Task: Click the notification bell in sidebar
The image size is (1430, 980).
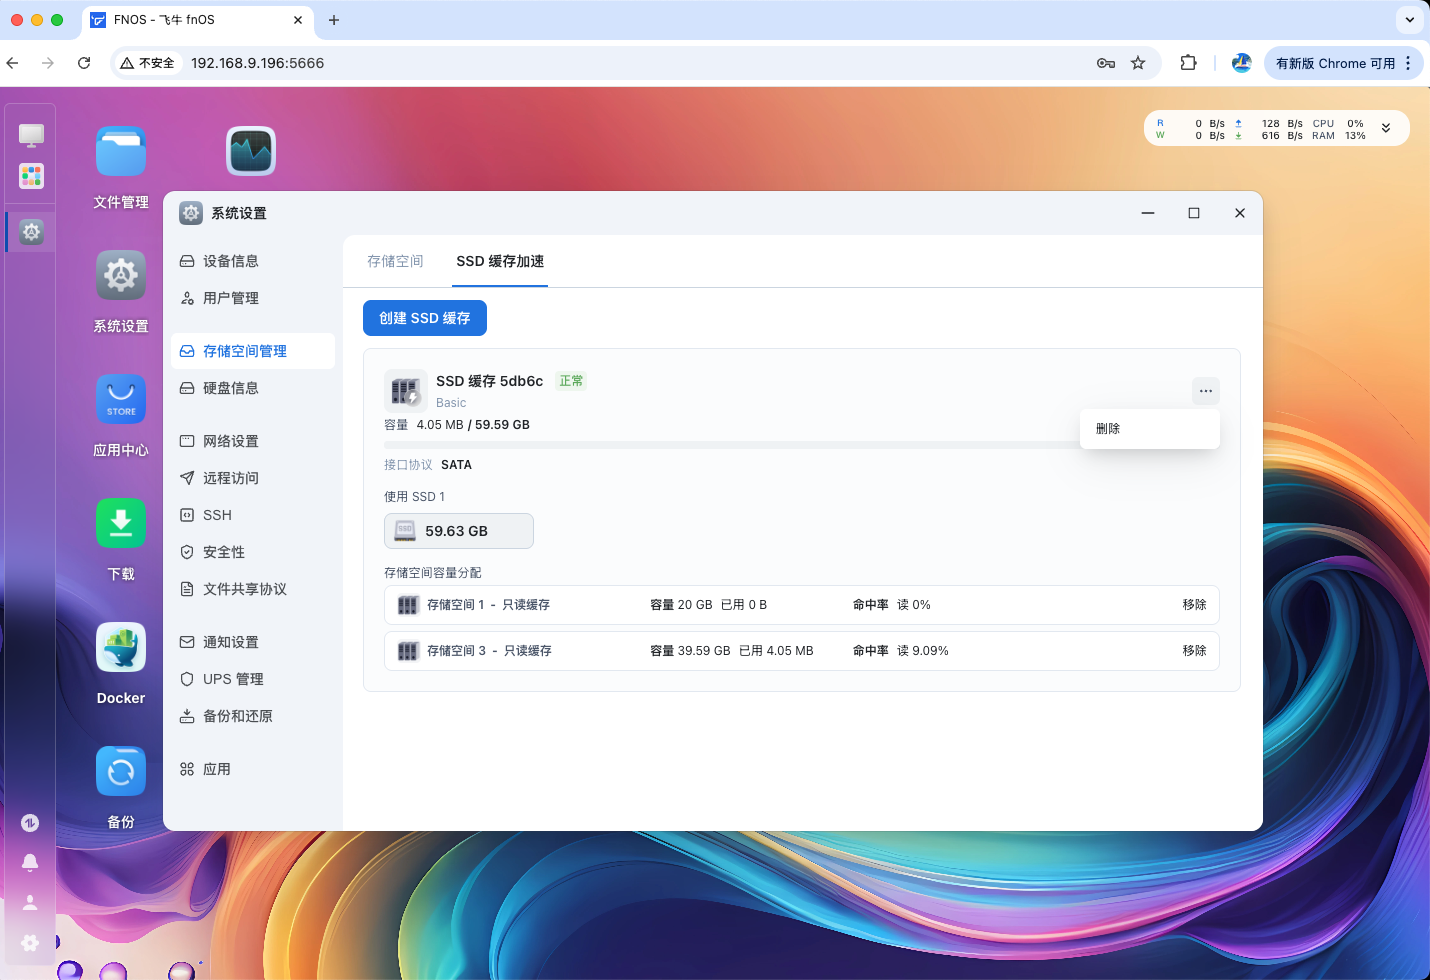Action: 30,862
